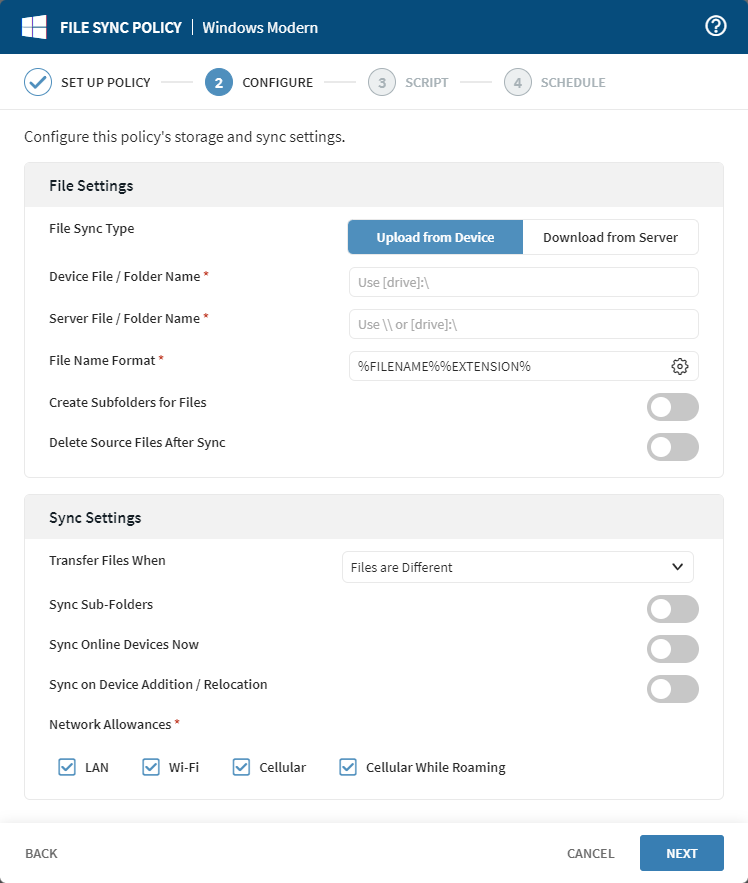Click the Device File / Folder Name field
The width and height of the screenshot is (748, 883).
[x=523, y=282]
